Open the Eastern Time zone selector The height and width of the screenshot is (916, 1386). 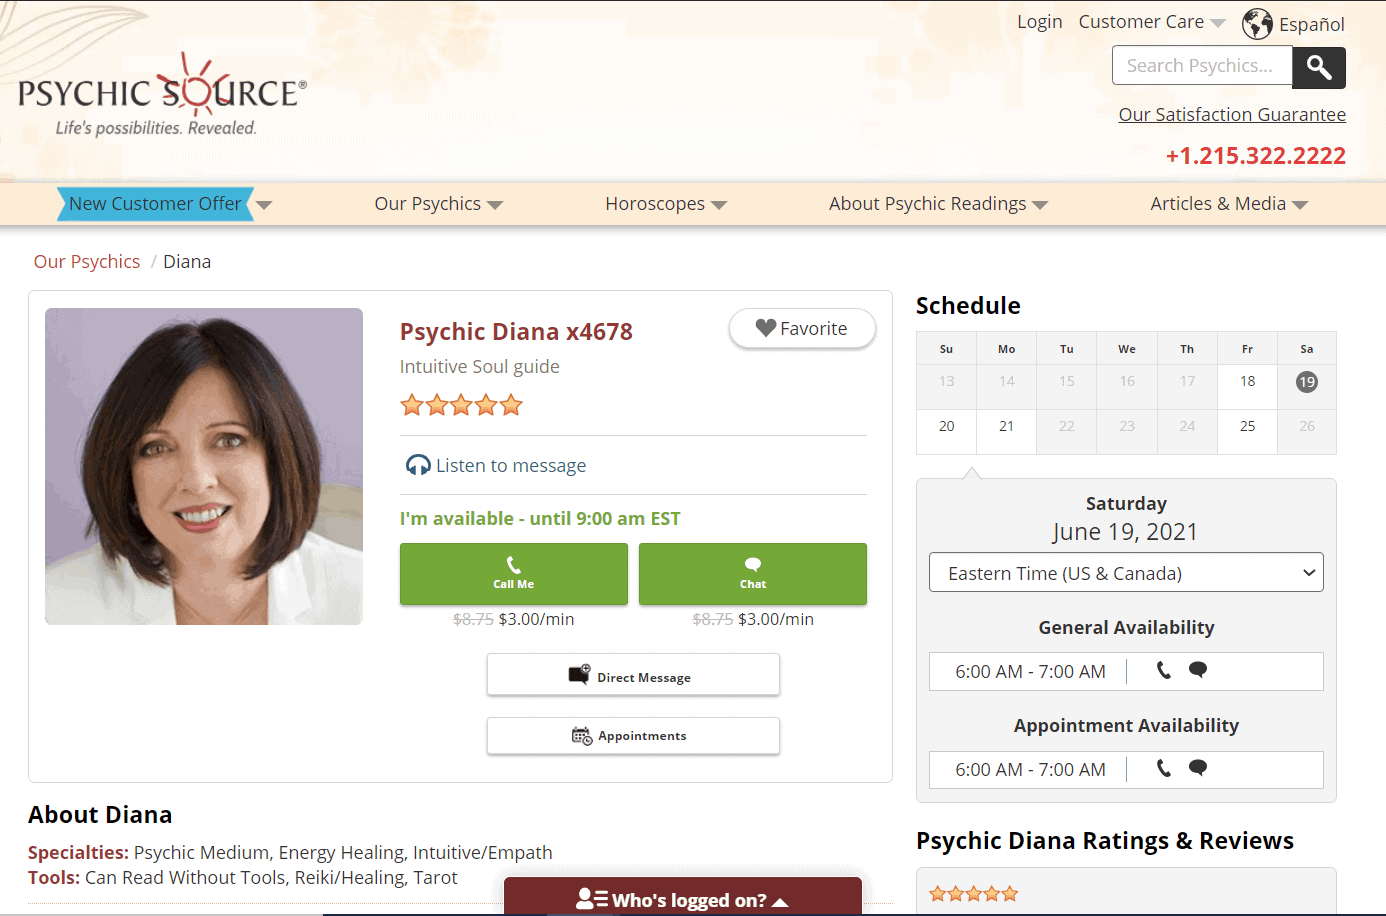click(1126, 573)
